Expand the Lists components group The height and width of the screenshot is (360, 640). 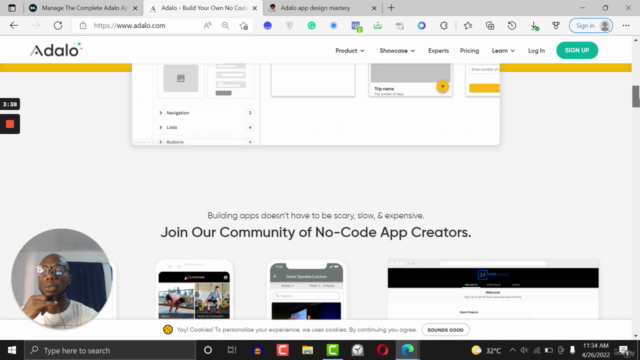206,127
